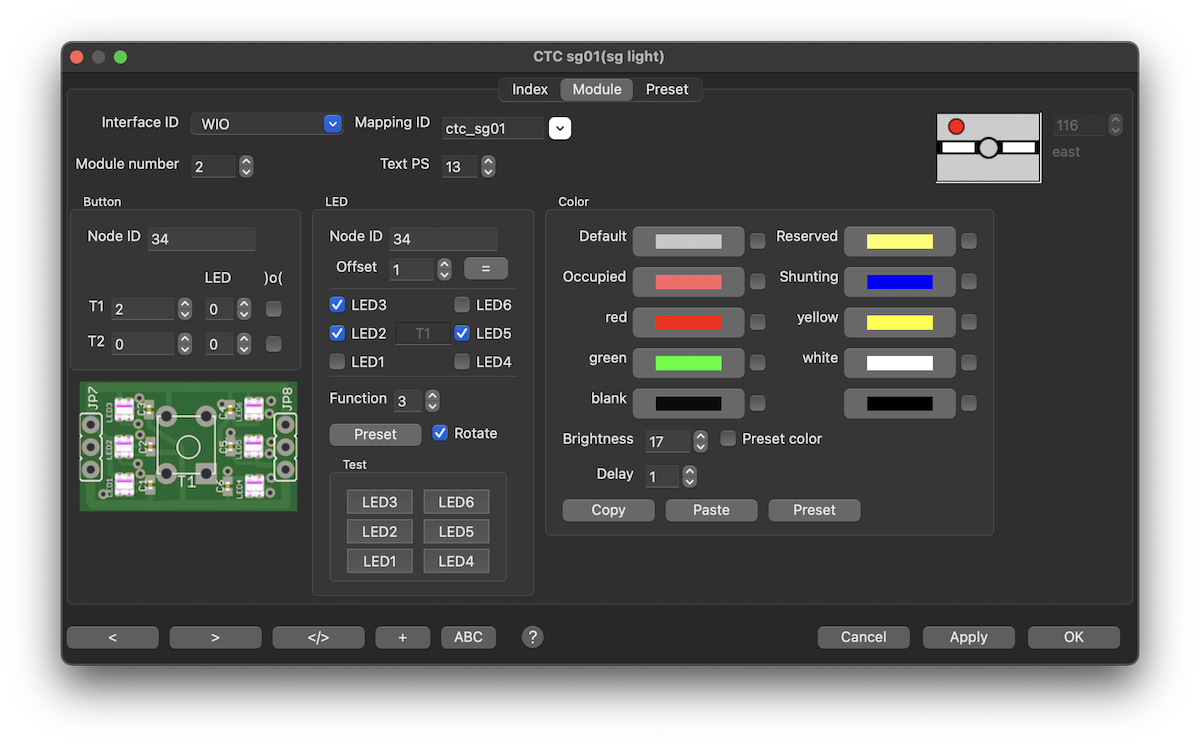The width and height of the screenshot is (1200, 746).
Task: Click the help question mark icon
Action: coord(533,637)
